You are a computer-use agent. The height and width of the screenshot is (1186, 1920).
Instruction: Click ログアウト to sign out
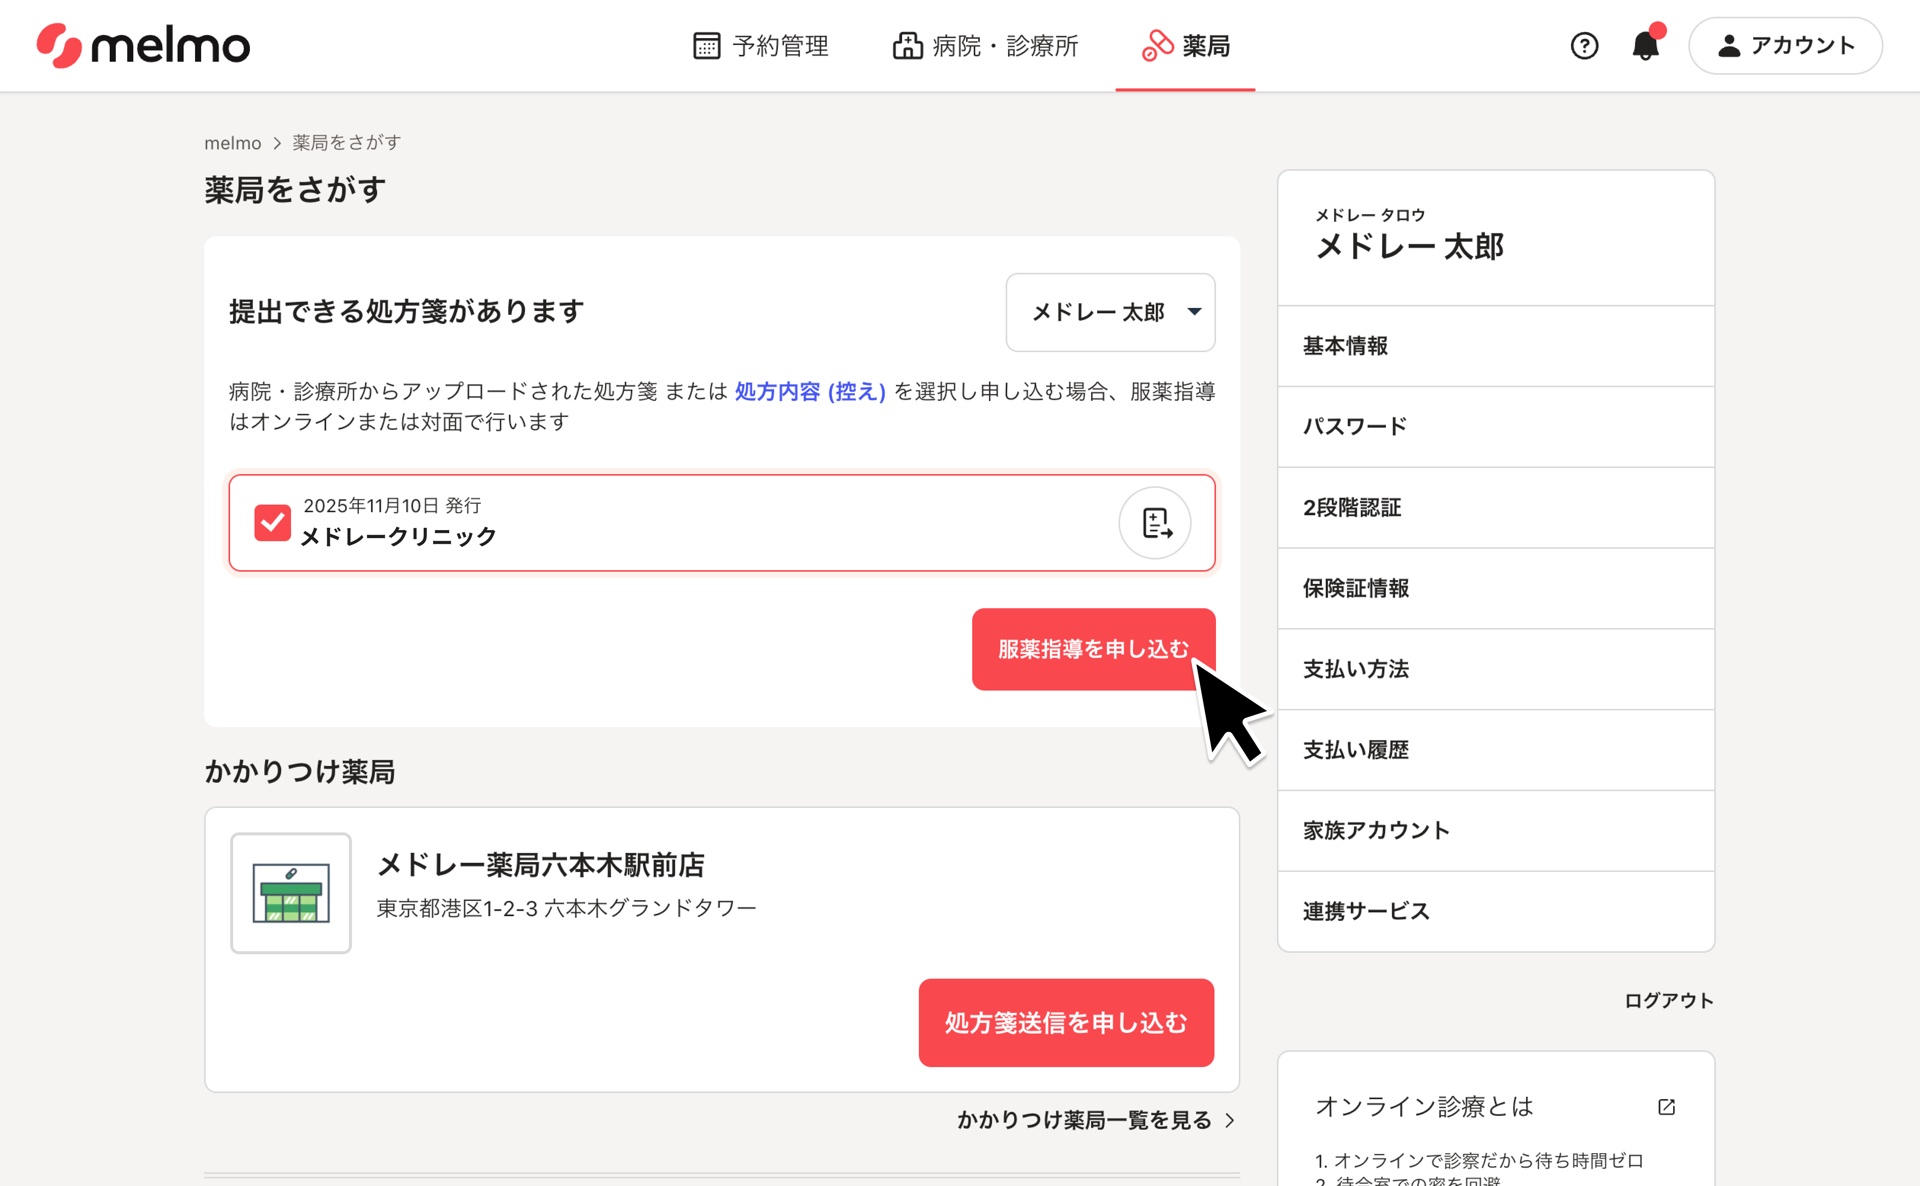coord(1668,1000)
